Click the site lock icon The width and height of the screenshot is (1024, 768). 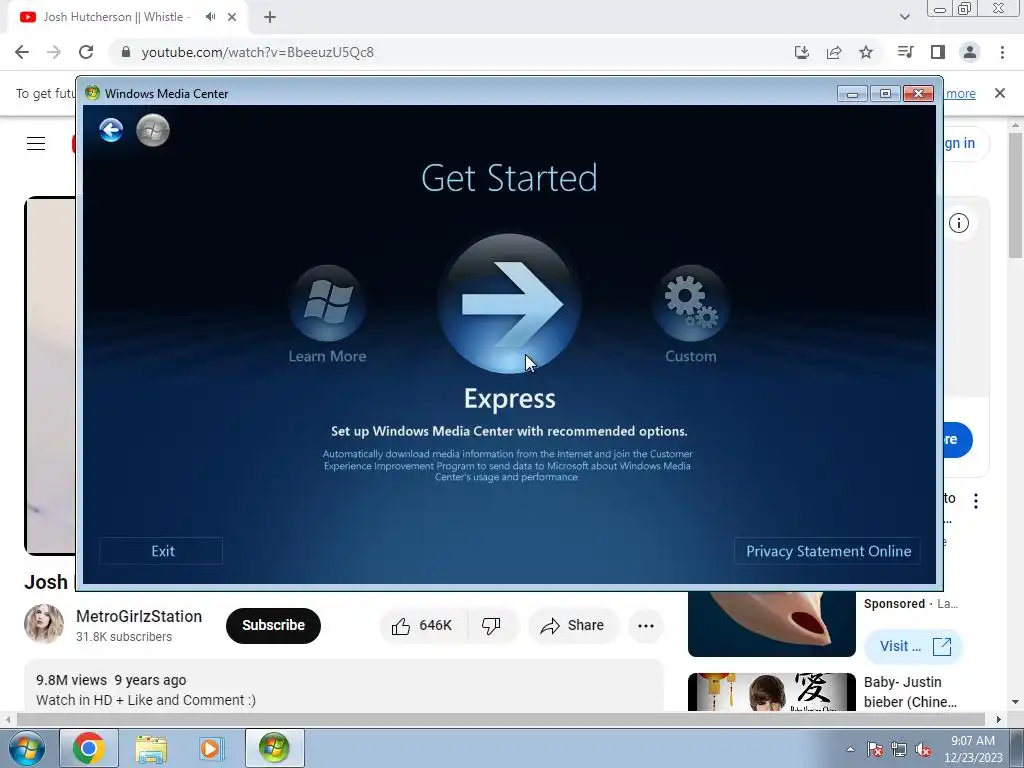point(126,52)
